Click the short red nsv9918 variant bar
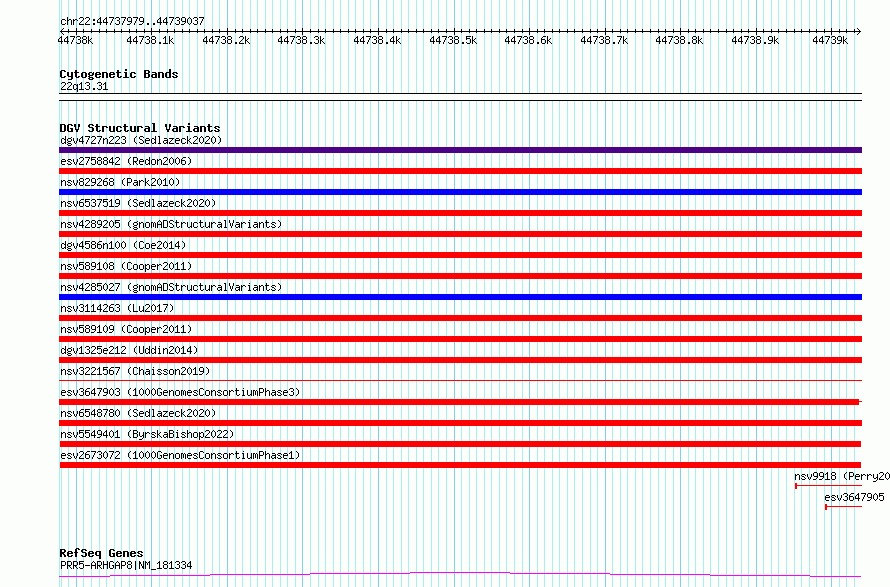890x587 pixels. tap(828, 486)
